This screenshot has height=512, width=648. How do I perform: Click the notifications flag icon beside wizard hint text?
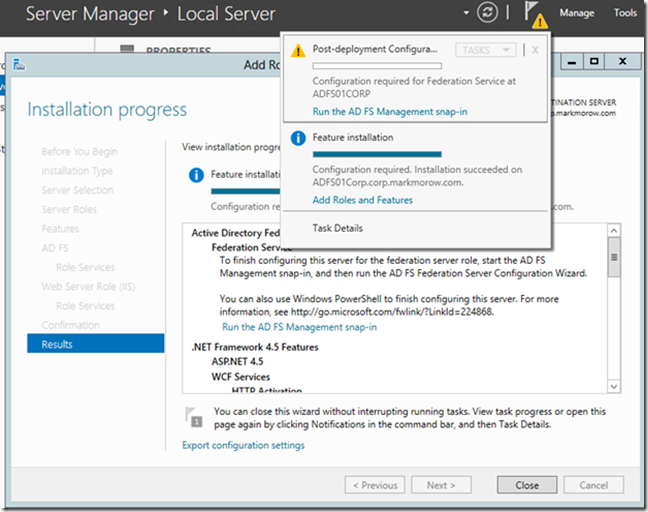194,417
